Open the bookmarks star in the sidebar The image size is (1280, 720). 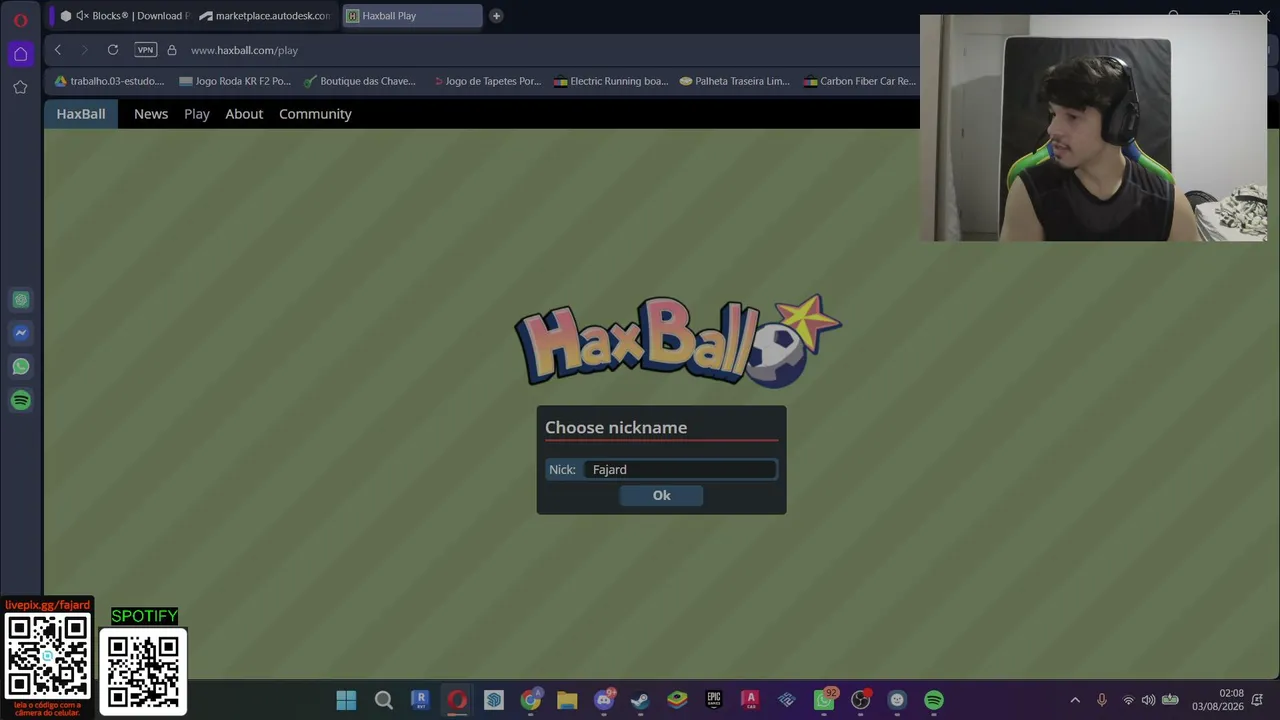(20, 87)
